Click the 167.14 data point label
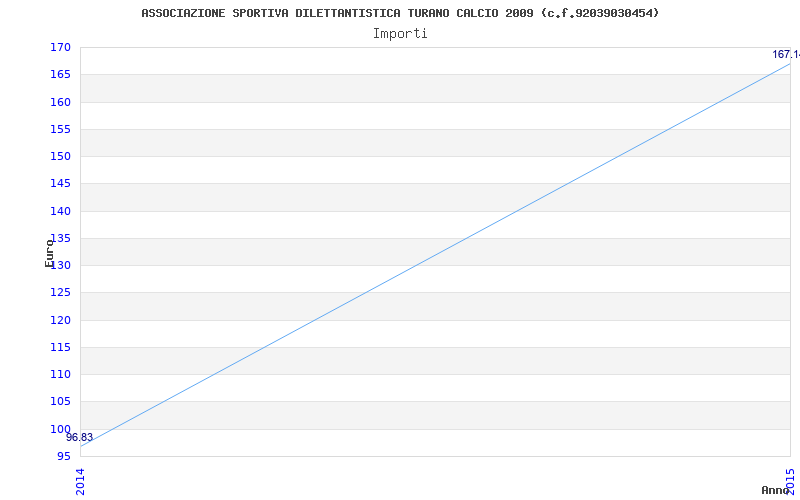Image resolution: width=800 pixels, height=500 pixels. coord(786,54)
